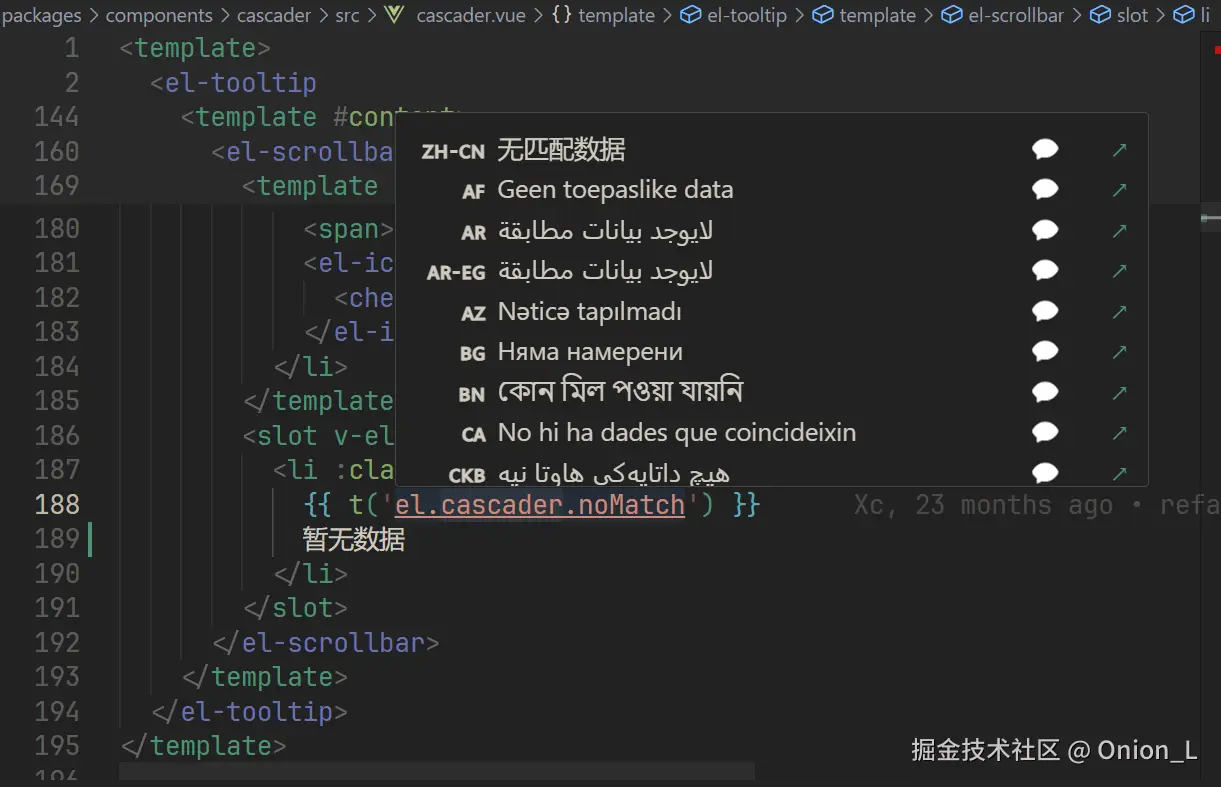This screenshot has height=787, width=1221.
Task: Click the speech bubble on the BN row
Action: [x=1045, y=392]
